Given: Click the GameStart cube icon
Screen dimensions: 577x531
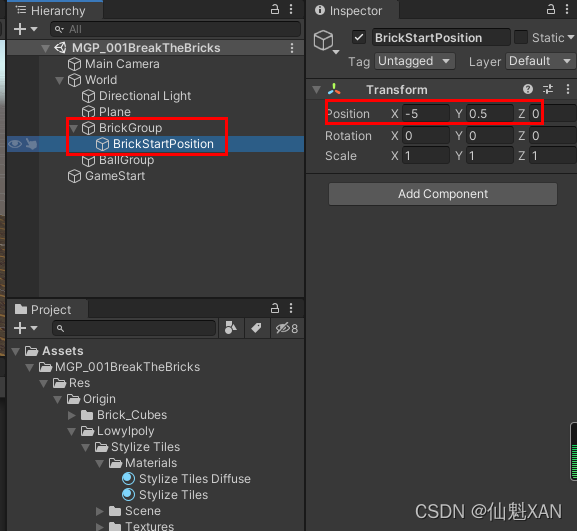Looking at the screenshot, I should (74, 176).
